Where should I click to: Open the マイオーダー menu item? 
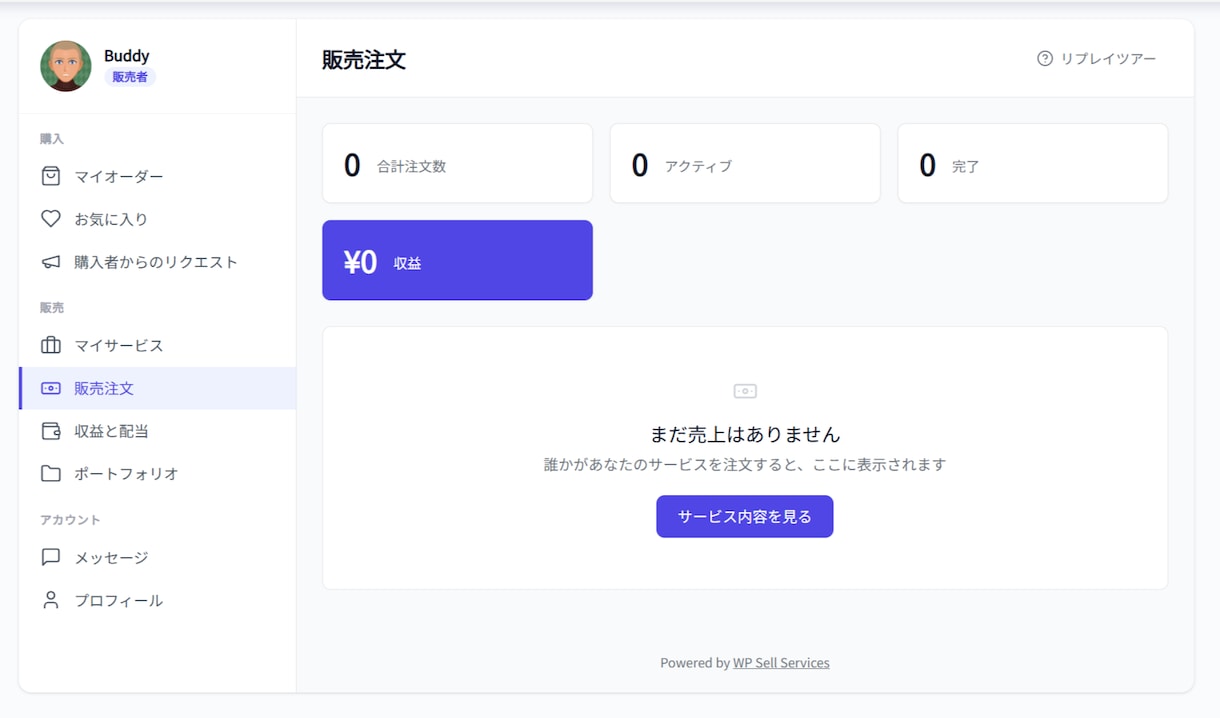157,176
